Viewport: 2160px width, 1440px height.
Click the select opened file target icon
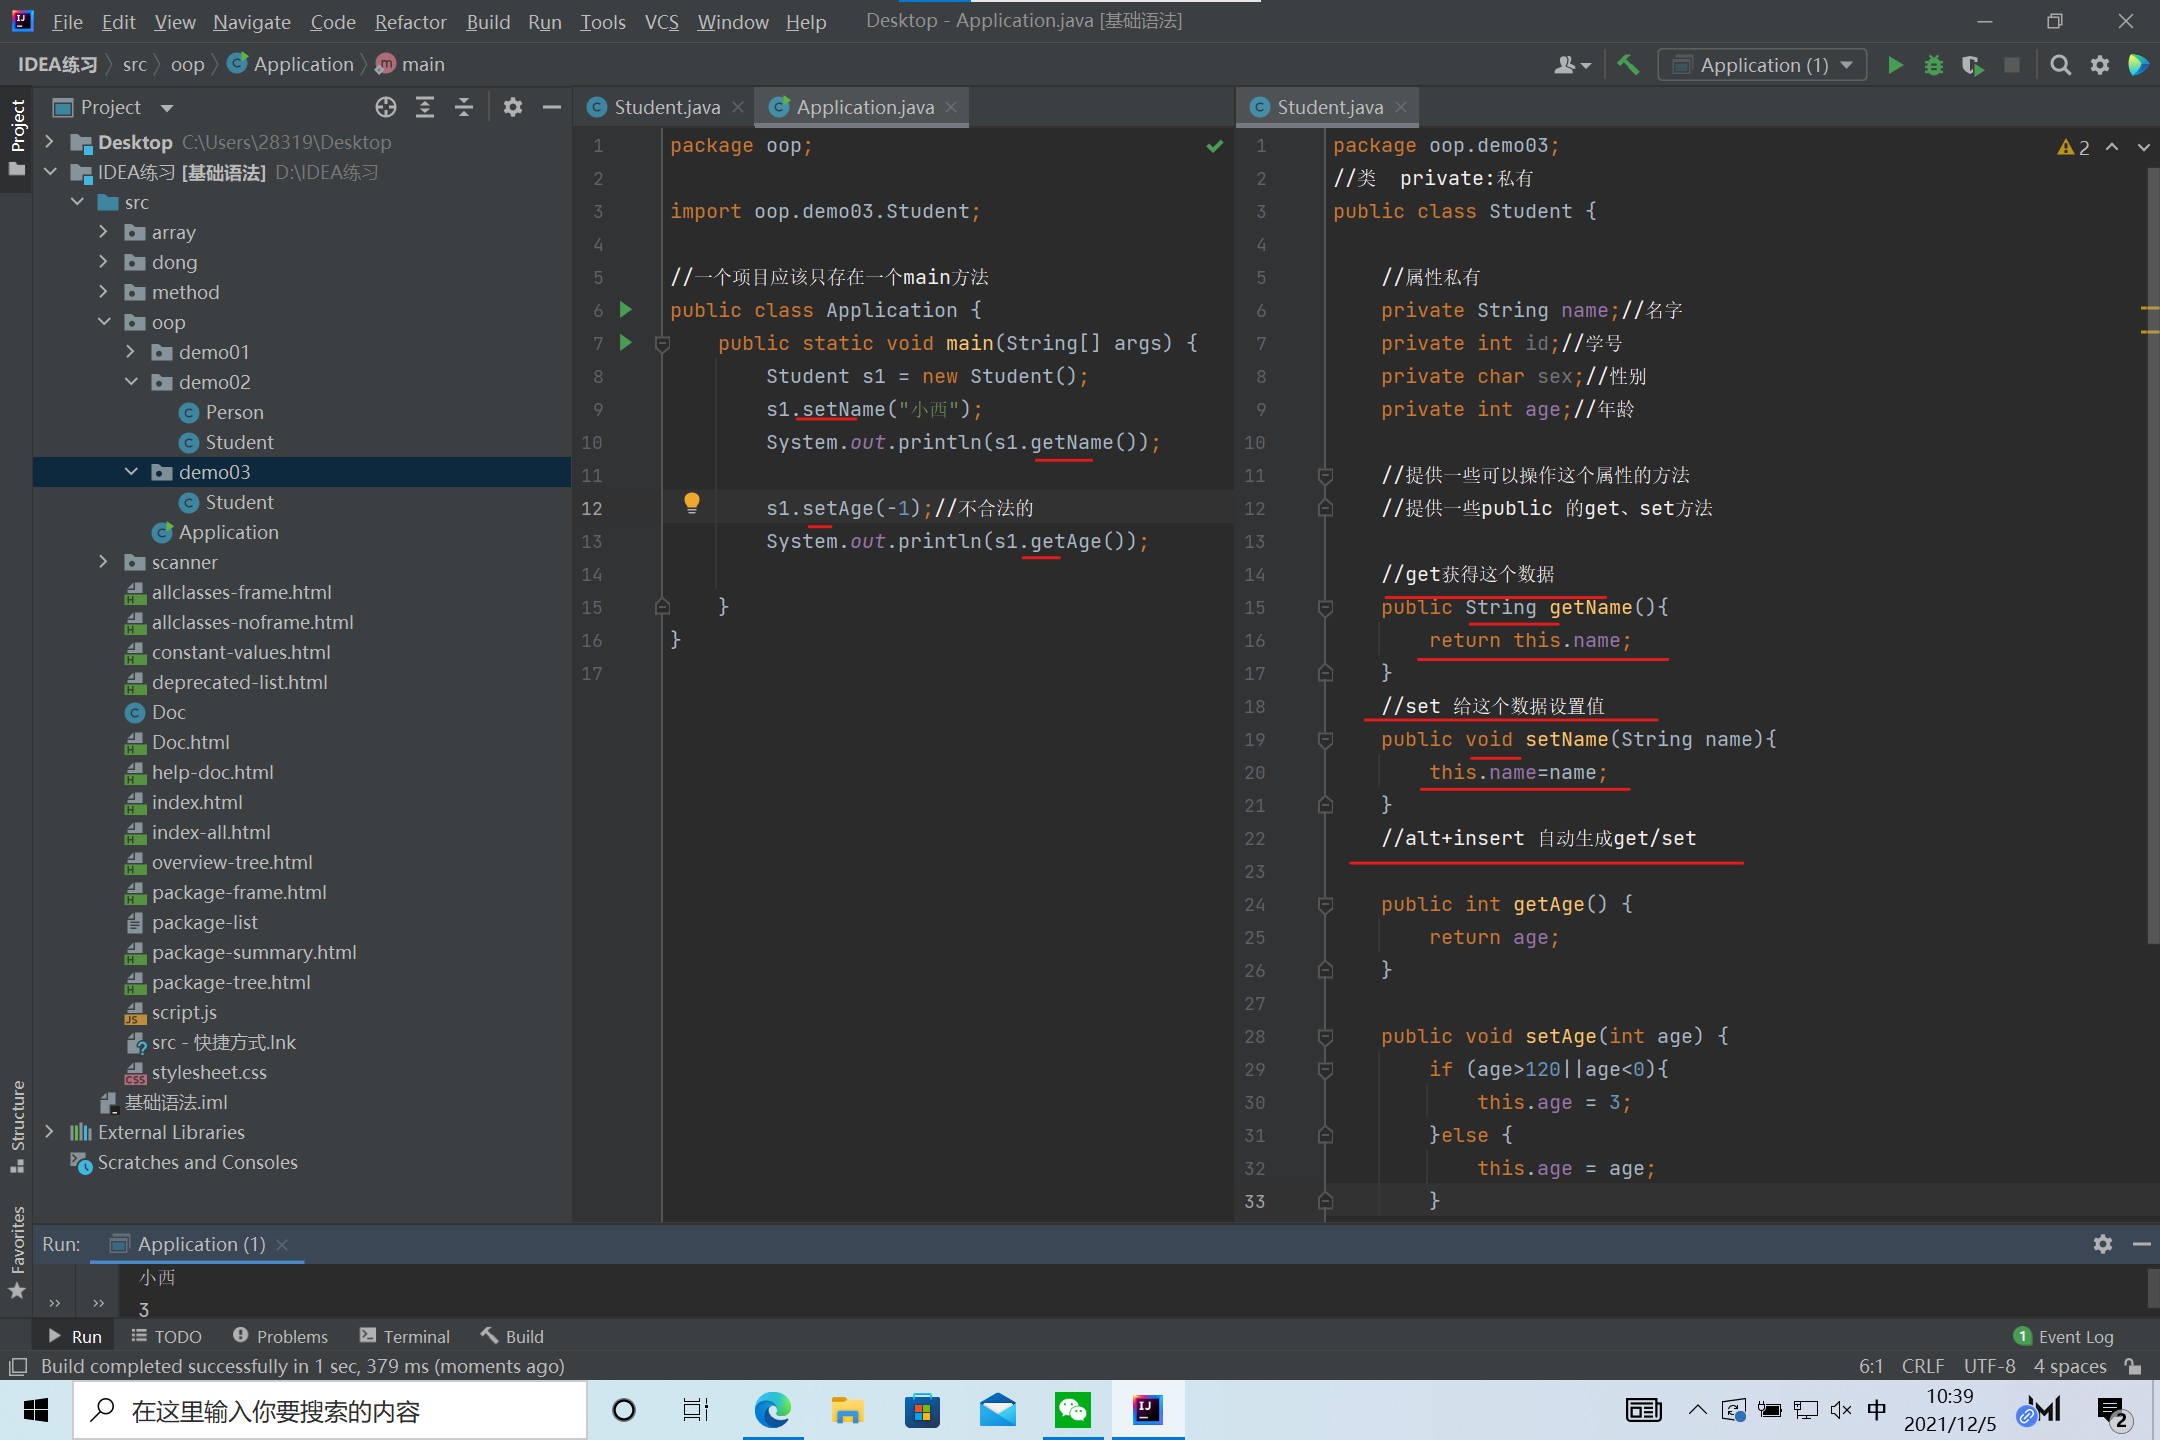coord(386,107)
